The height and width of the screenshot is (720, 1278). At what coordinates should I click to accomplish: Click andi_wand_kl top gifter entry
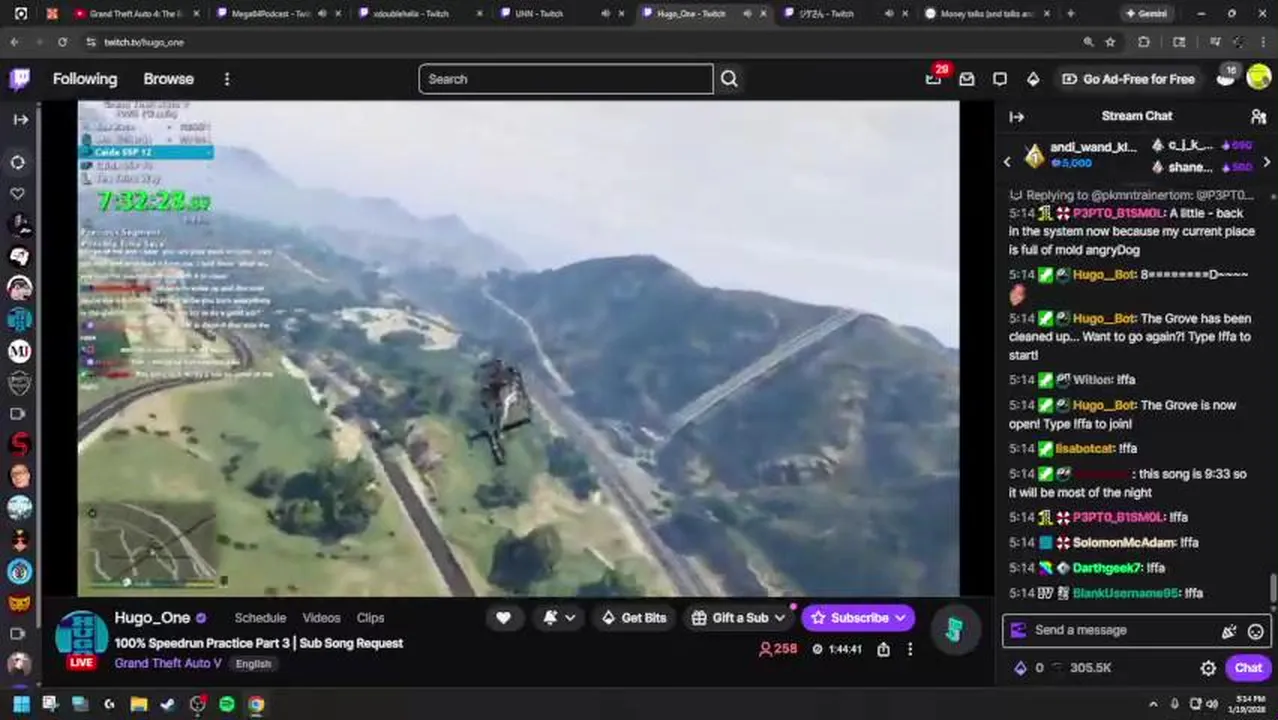pos(1082,155)
